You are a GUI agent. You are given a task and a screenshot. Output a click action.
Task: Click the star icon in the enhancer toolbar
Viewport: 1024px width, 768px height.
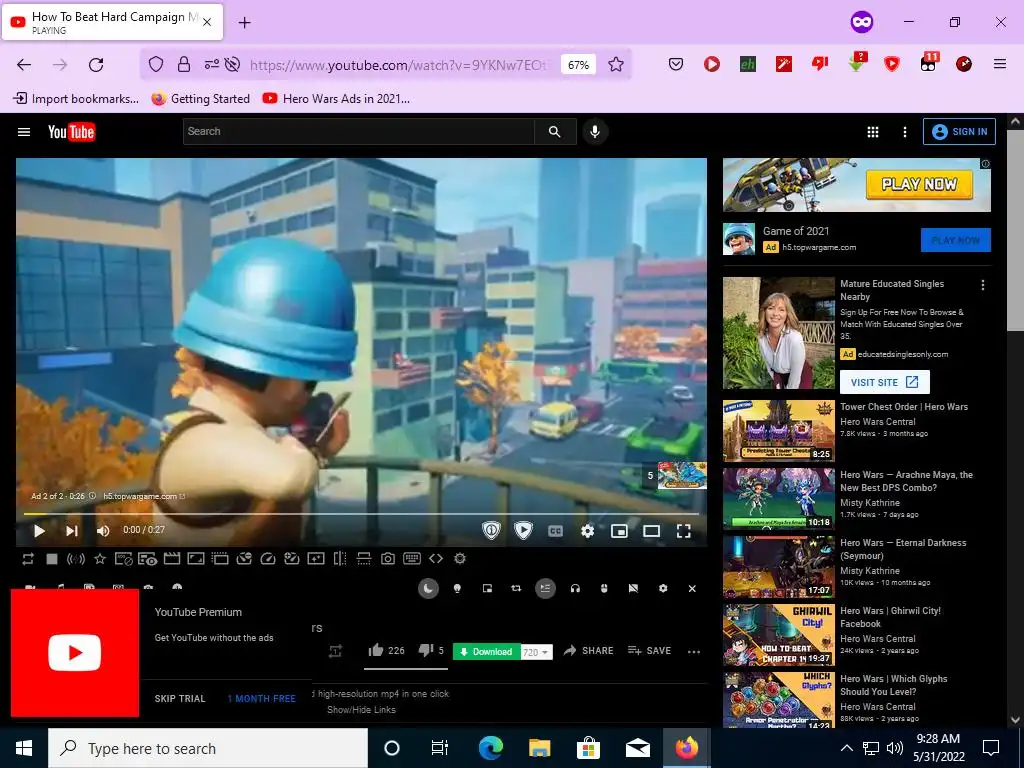pyautogui.click(x=100, y=559)
